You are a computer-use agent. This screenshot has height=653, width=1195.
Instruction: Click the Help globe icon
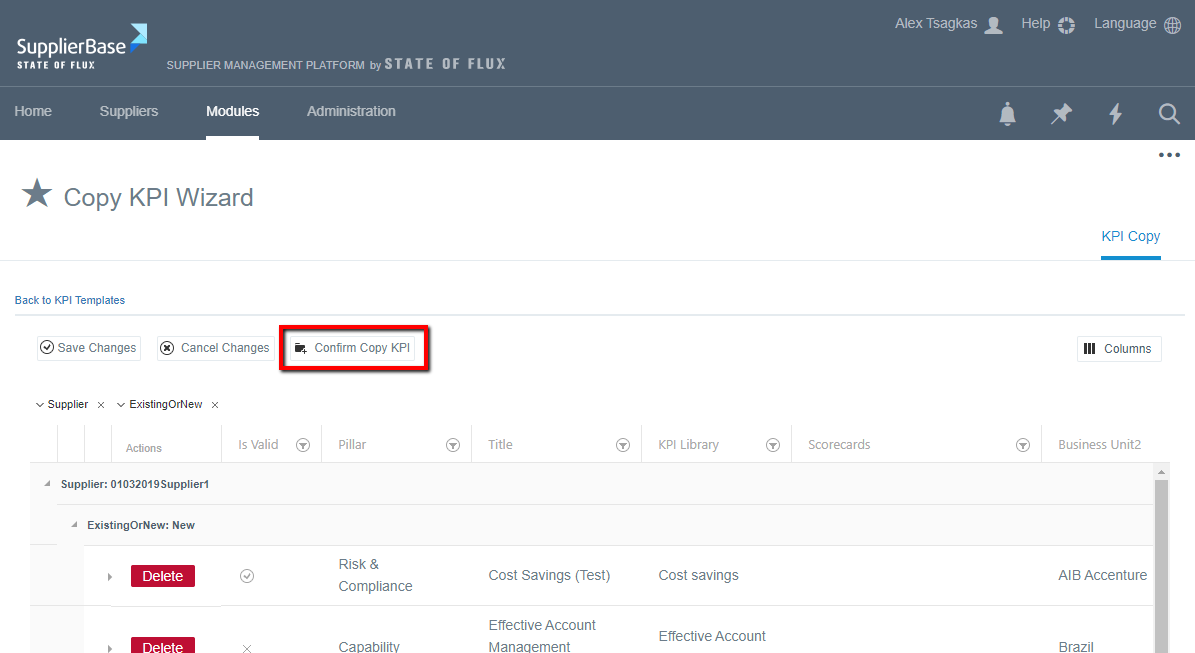click(x=1066, y=24)
